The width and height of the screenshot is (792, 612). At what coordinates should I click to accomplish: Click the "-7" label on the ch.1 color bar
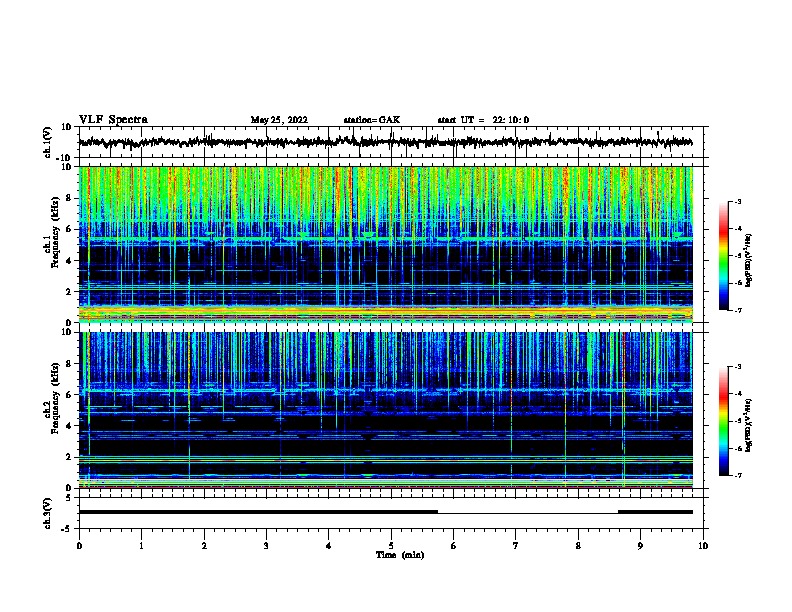737,310
